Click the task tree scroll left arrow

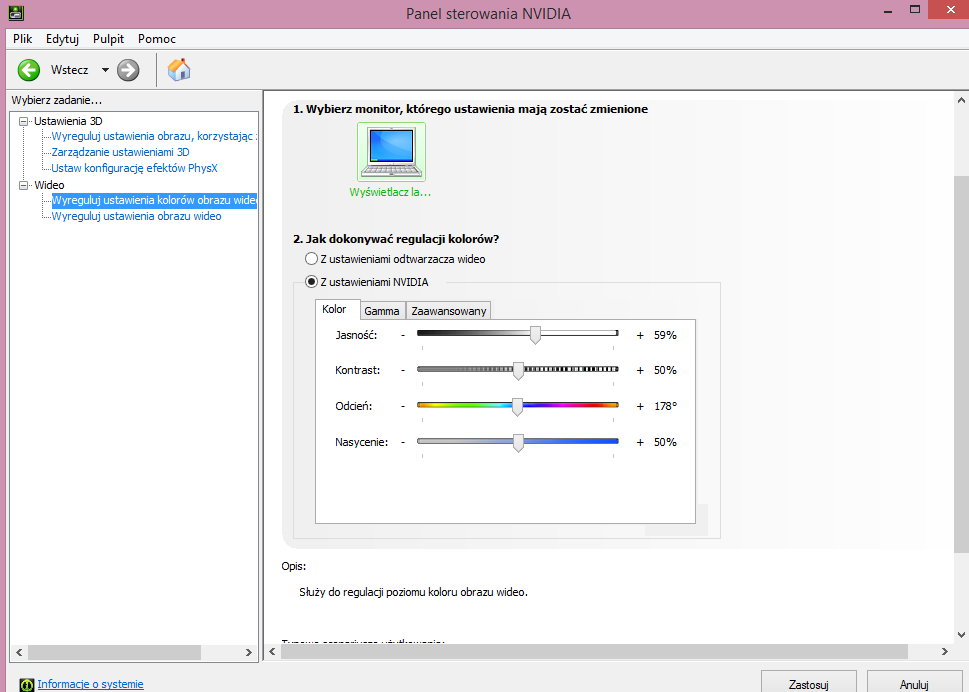tap(19, 652)
